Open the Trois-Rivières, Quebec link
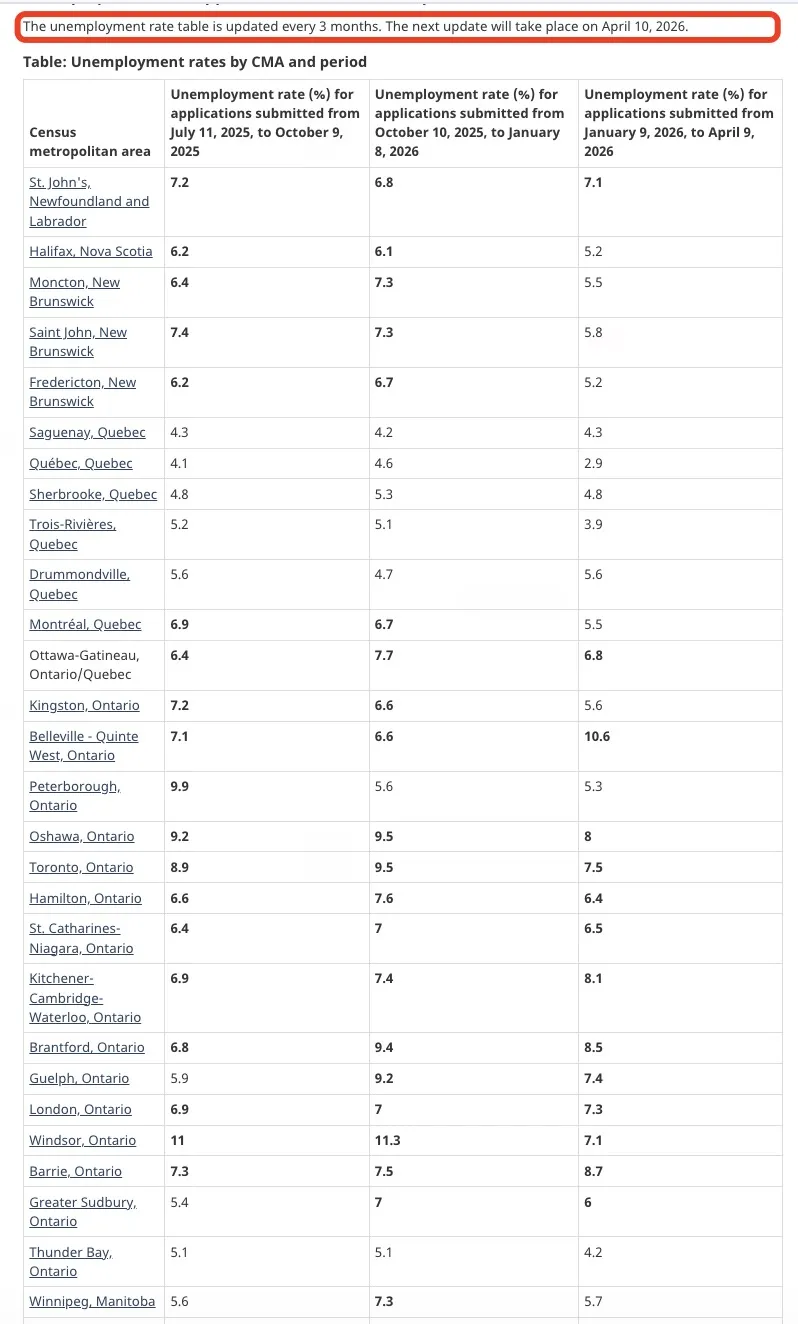This screenshot has height=1324, width=798. [72, 534]
